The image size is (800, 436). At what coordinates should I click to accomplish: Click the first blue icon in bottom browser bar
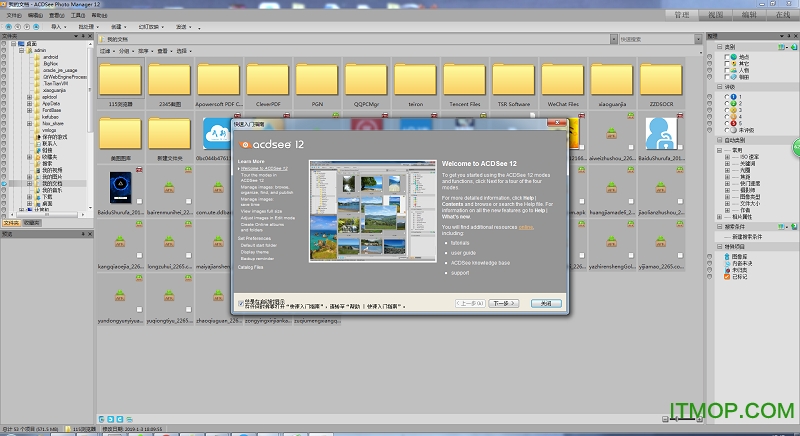[x=102, y=419]
